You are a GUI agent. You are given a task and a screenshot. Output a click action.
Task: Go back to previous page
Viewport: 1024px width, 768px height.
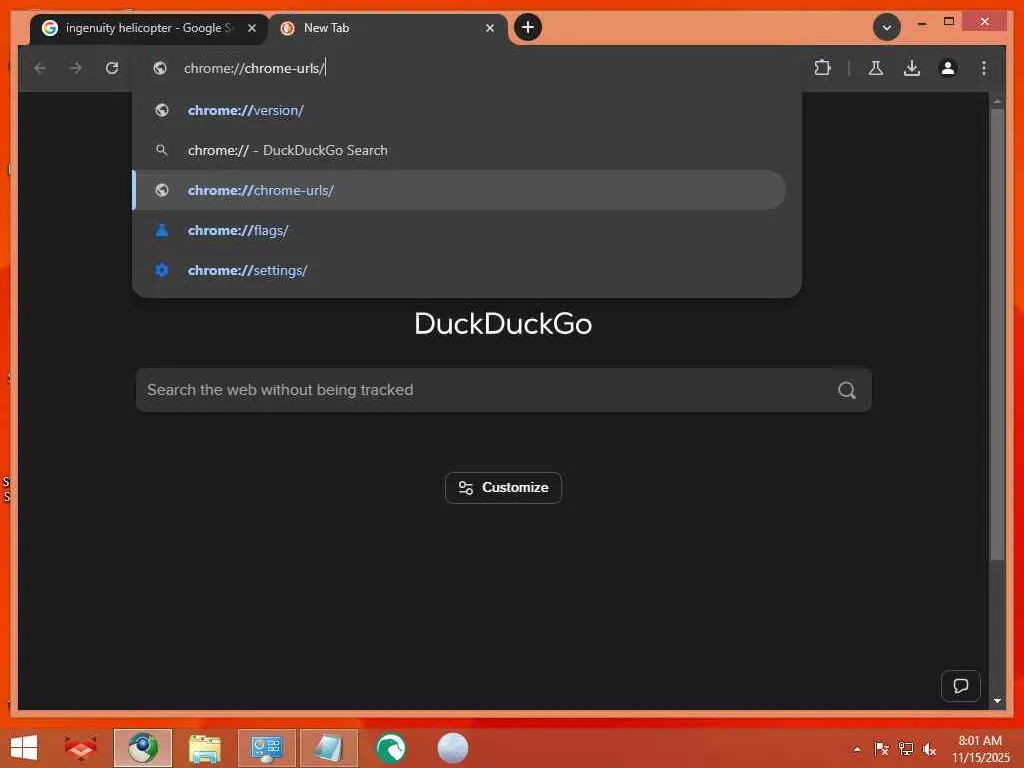pos(40,68)
